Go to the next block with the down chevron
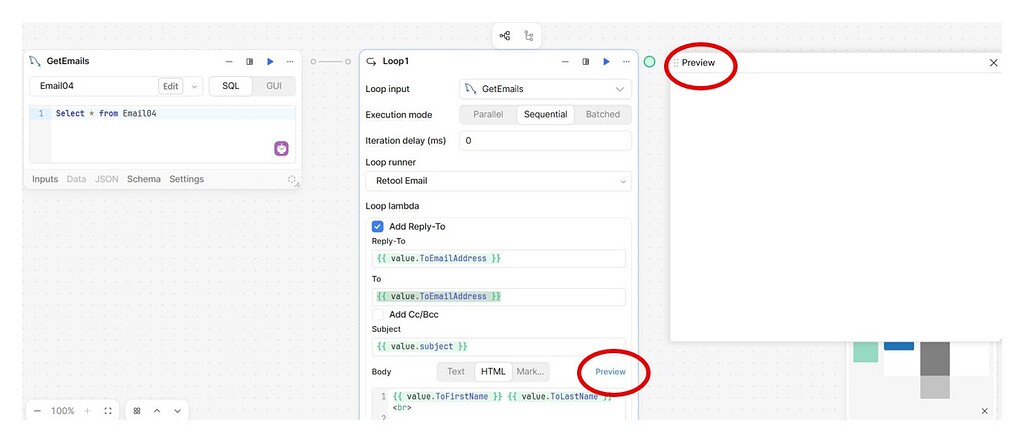Screen dimensions: 1024x446 tap(177, 411)
